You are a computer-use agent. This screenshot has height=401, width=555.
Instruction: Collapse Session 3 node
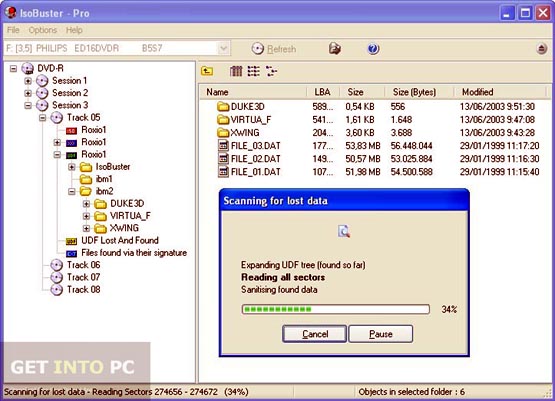(x=28, y=105)
